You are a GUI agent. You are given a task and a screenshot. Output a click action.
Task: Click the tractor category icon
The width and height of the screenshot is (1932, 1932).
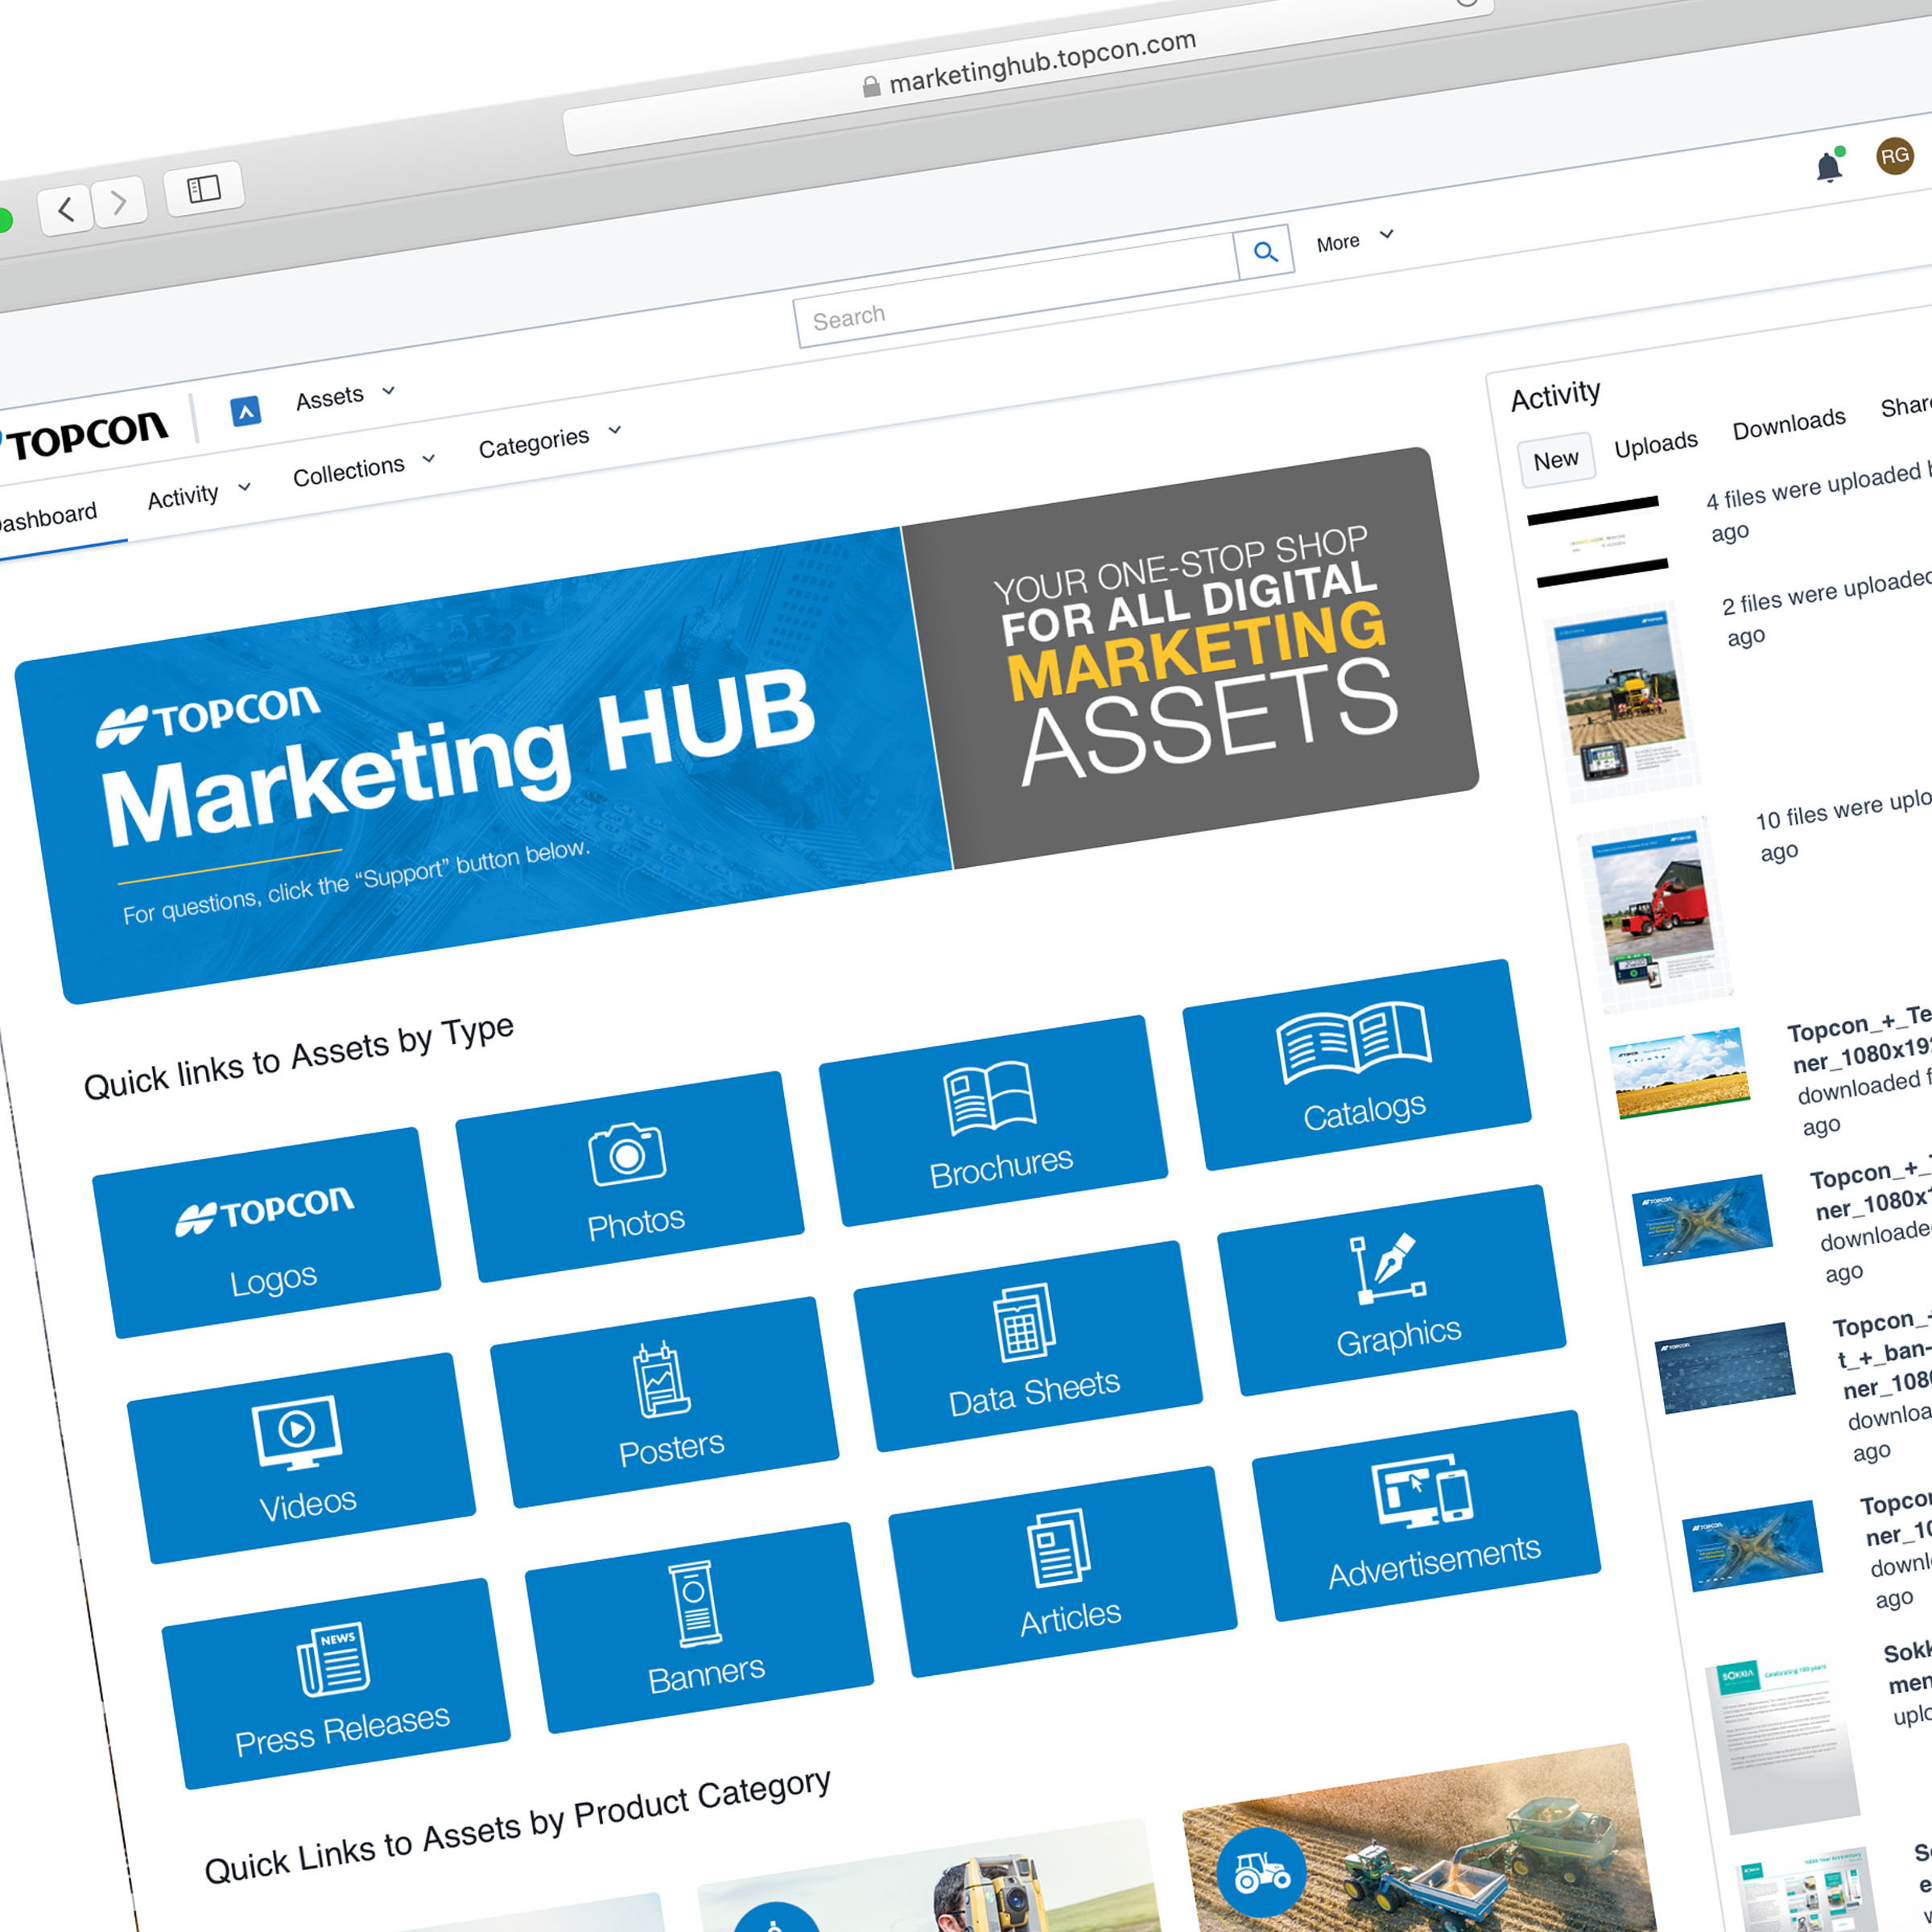tap(1261, 1872)
